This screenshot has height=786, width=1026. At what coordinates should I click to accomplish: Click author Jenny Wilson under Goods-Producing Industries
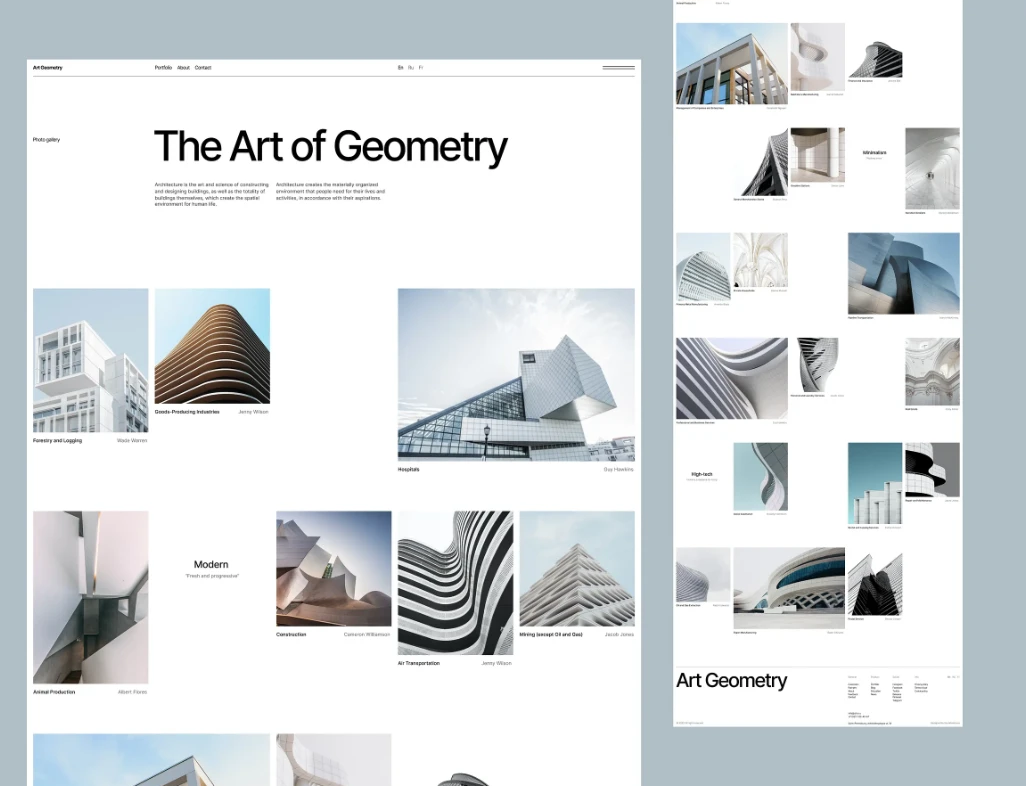(x=253, y=412)
